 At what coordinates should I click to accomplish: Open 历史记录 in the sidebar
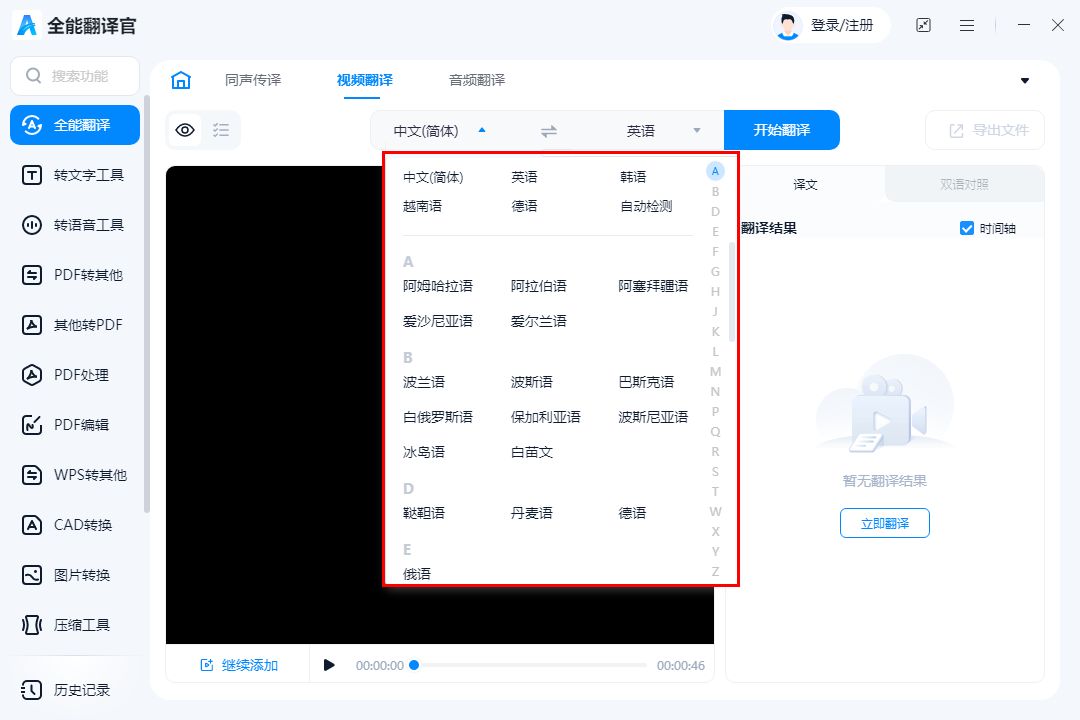click(x=75, y=690)
